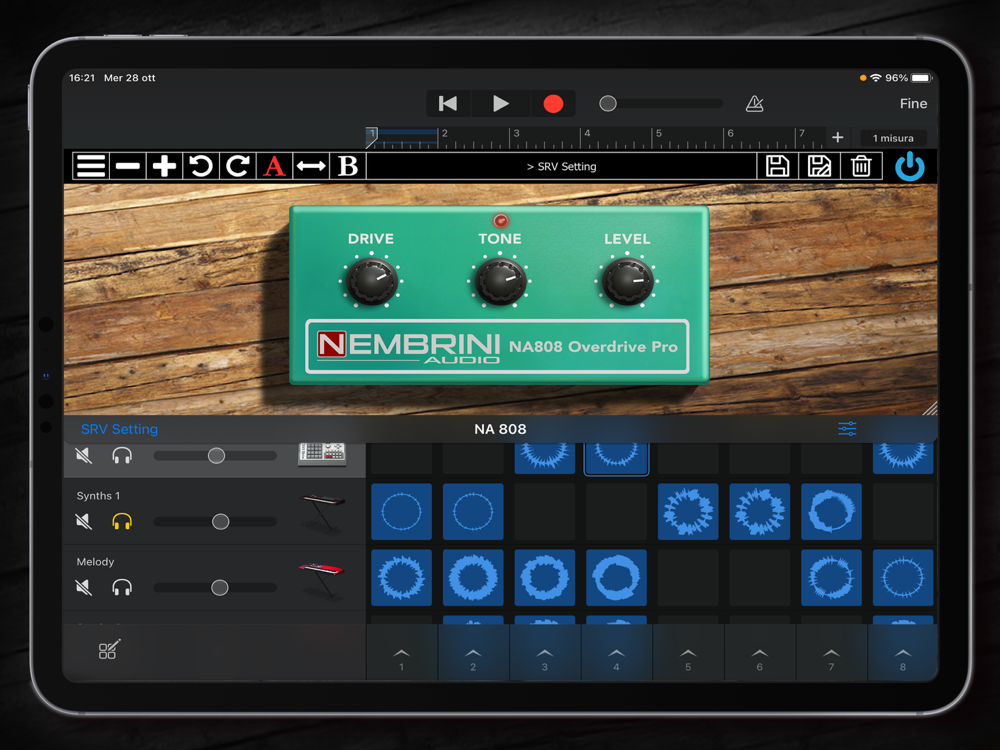Tap Fine to close the plugin
This screenshot has height=750, width=1000.
(x=913, y=103)
